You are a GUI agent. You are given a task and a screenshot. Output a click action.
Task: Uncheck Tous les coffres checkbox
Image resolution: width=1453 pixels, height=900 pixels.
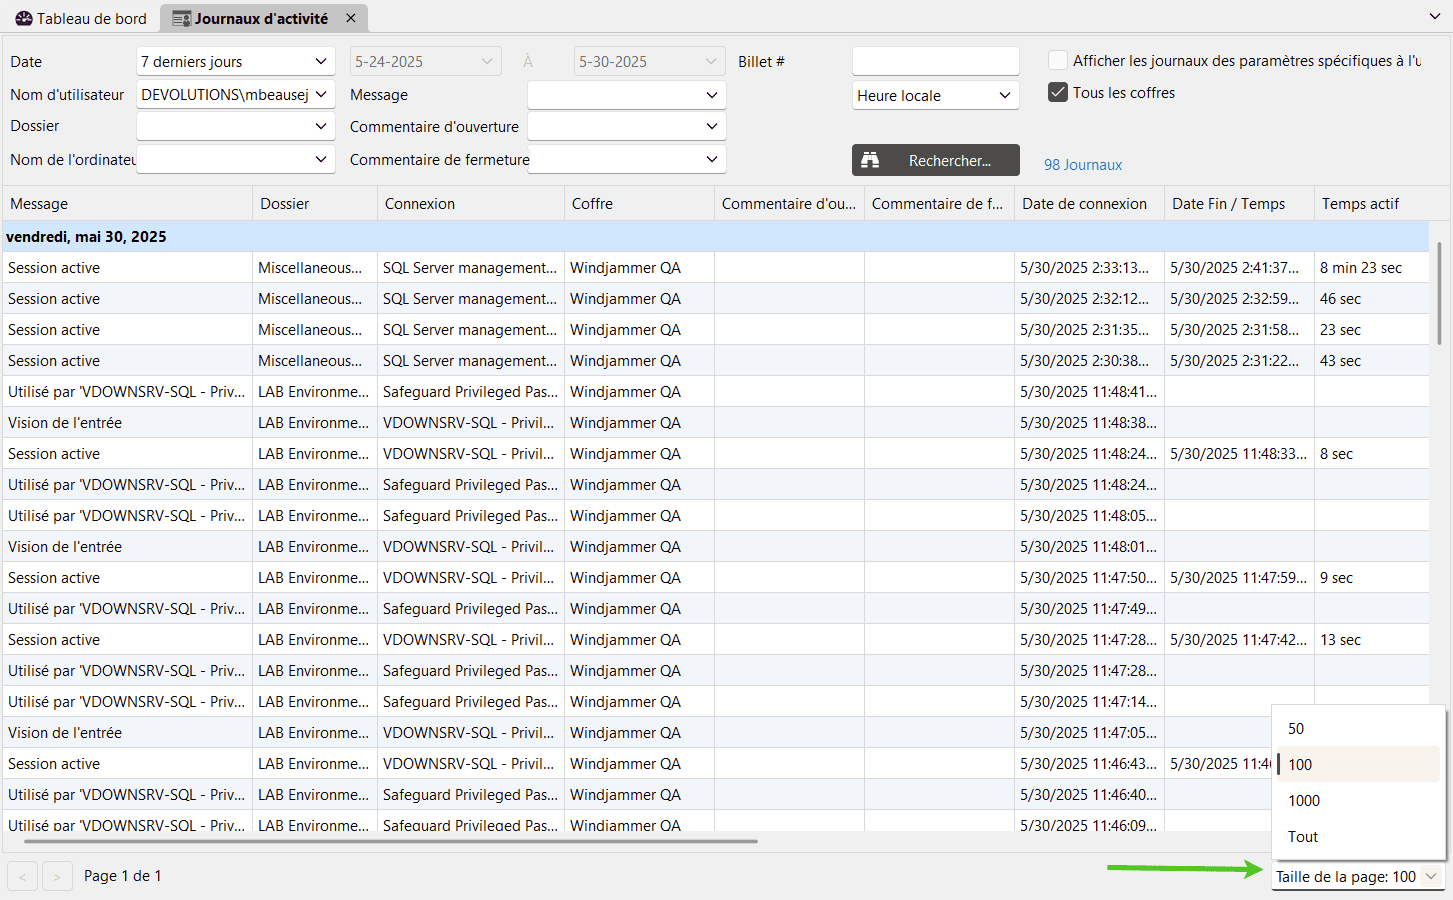(x=1057, y=92)
